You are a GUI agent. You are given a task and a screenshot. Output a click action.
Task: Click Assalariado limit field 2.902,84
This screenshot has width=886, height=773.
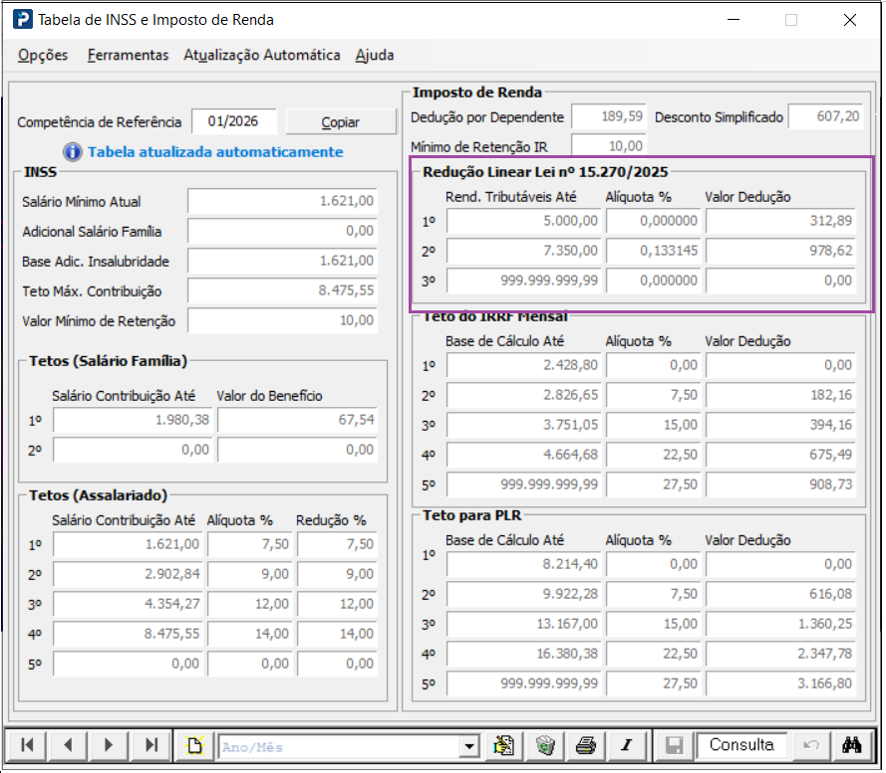(128, 574)
